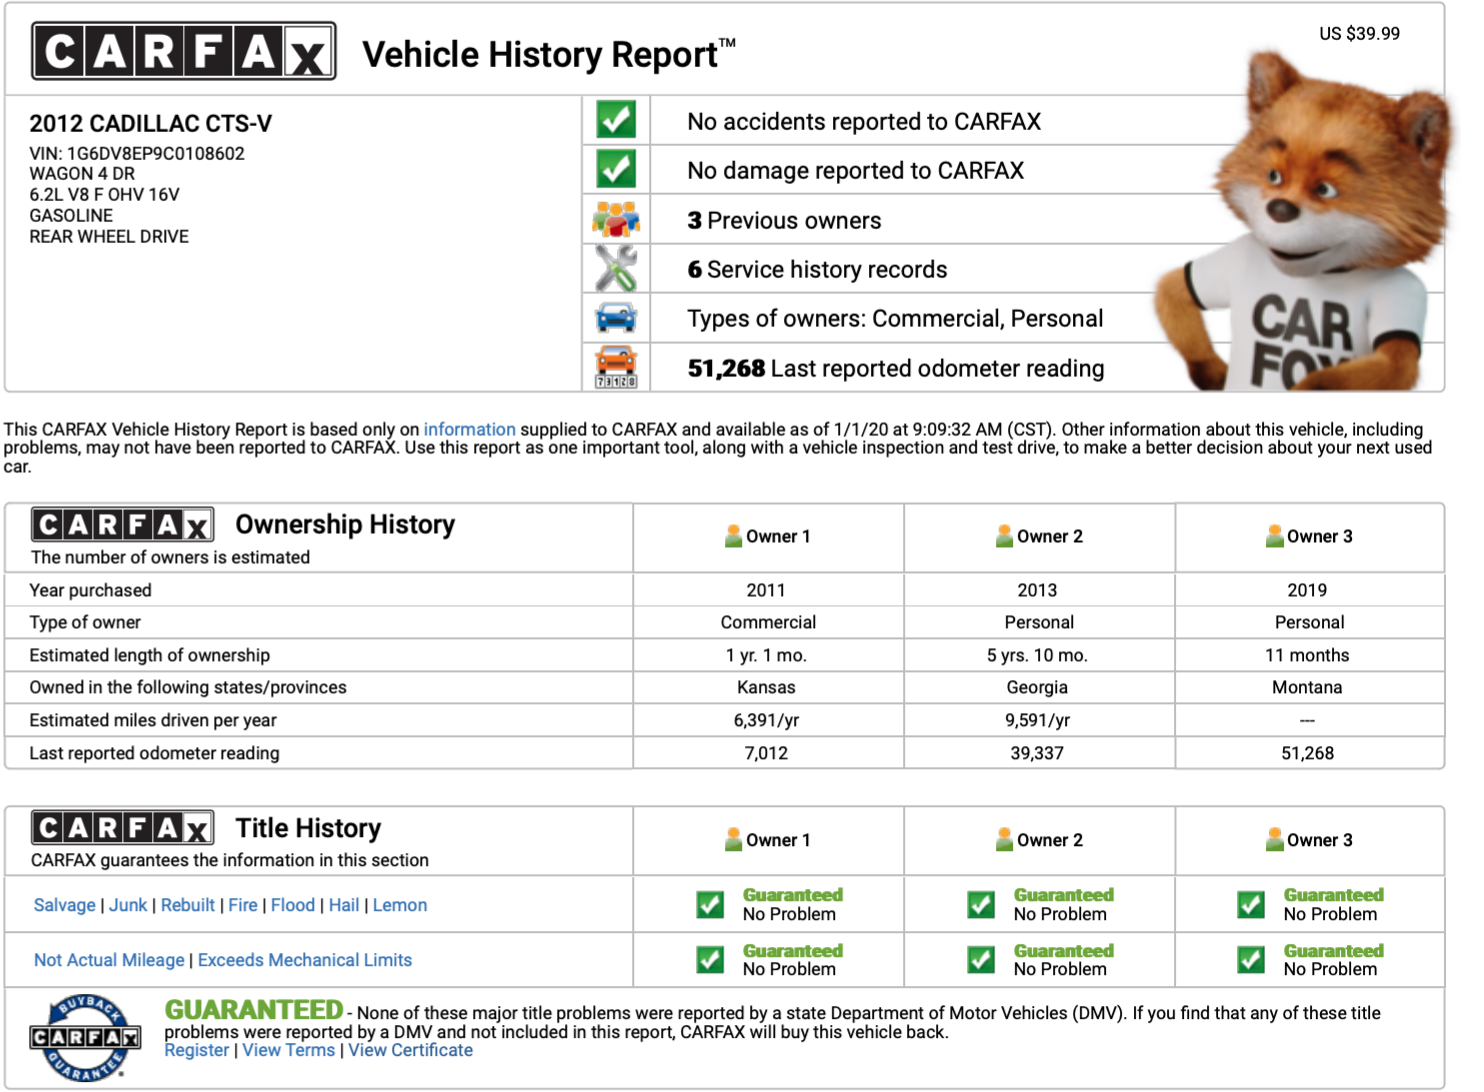The width and height of the screenshot is (1484, 1092).
Task: Open the 'information' link in the disclaimer paragraph
Action: click(469, 429)
